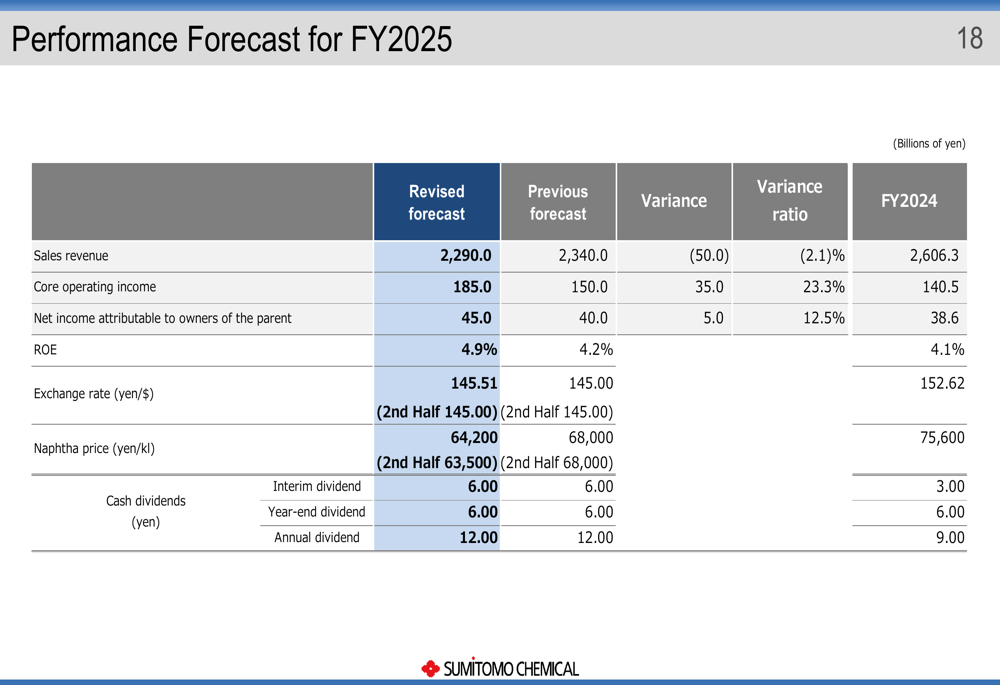Click the slide title Performance Forecast for FY2025
The height and width of the screenshot is (685, 1000).
coord(232,39)
